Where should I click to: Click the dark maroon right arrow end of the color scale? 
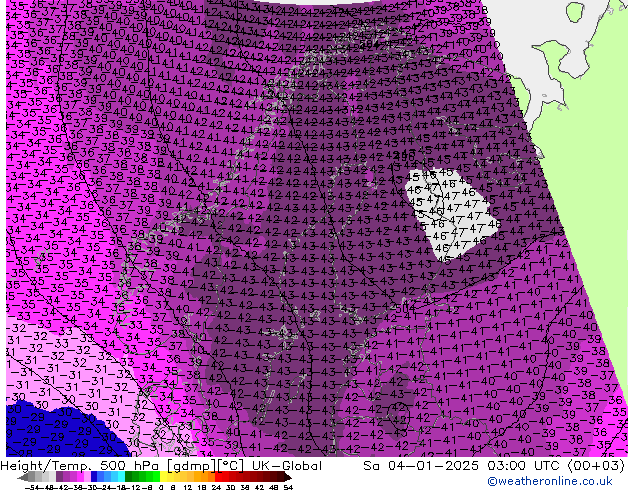tap(287, 477)
